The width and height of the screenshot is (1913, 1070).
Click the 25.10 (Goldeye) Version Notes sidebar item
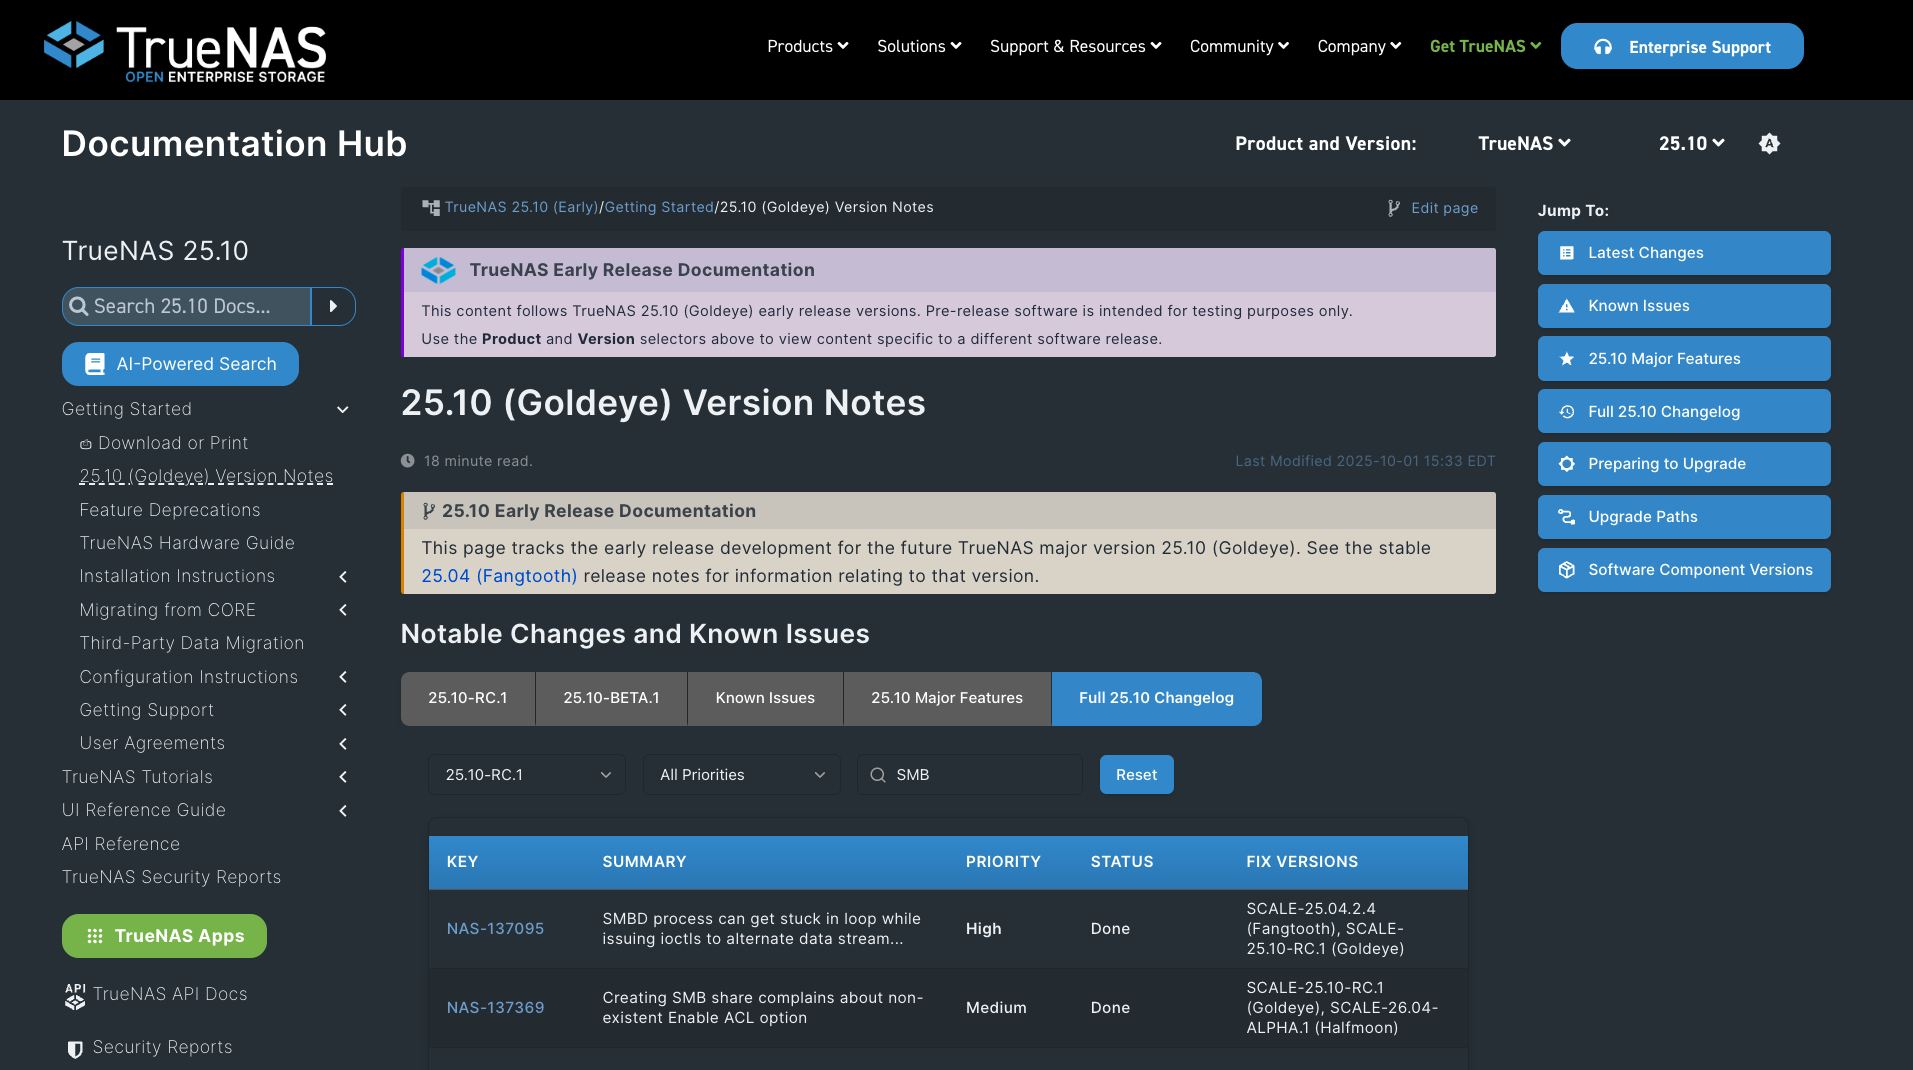coord(206,476)
